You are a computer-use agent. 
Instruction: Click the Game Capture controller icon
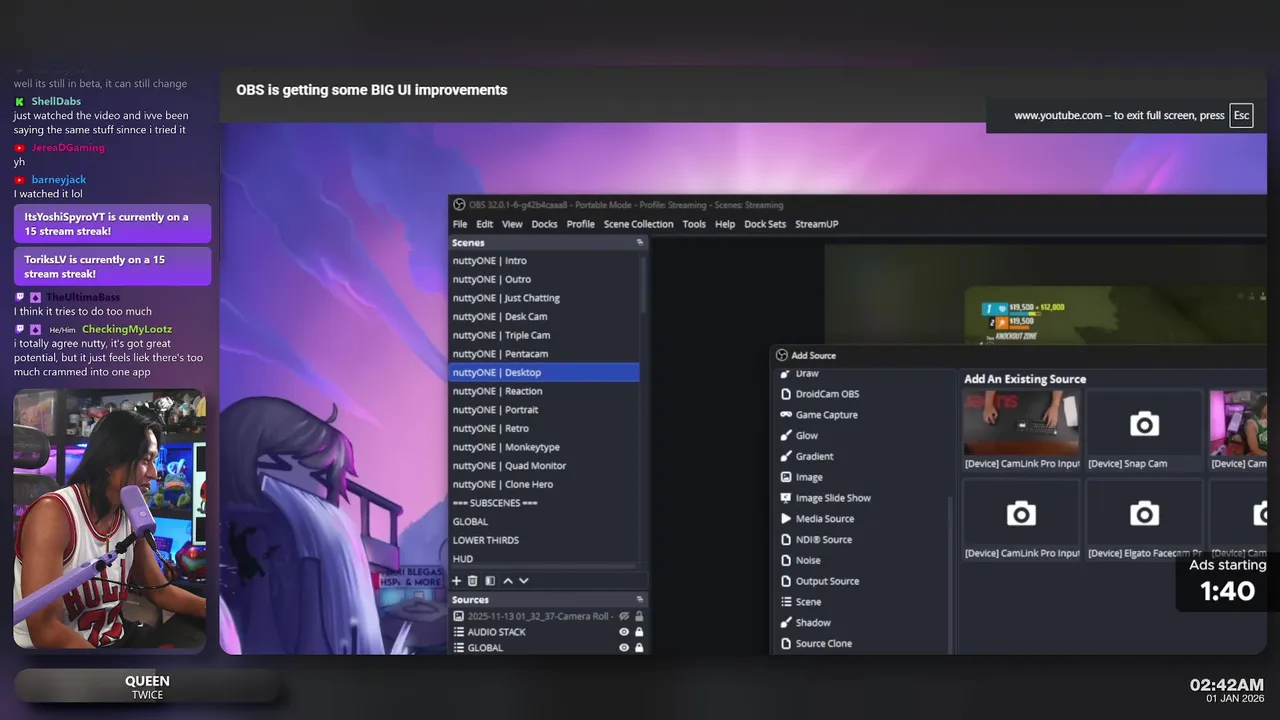click(786, 415)
